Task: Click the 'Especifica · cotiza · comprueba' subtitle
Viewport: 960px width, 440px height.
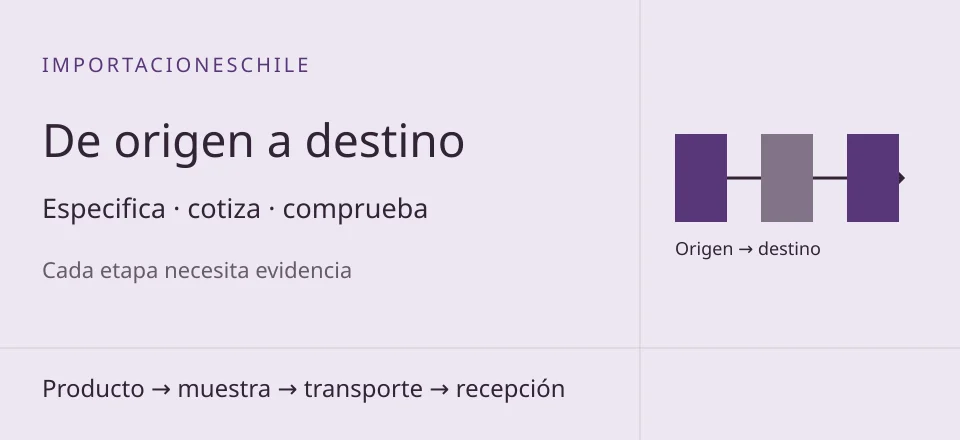Action: 235,209
